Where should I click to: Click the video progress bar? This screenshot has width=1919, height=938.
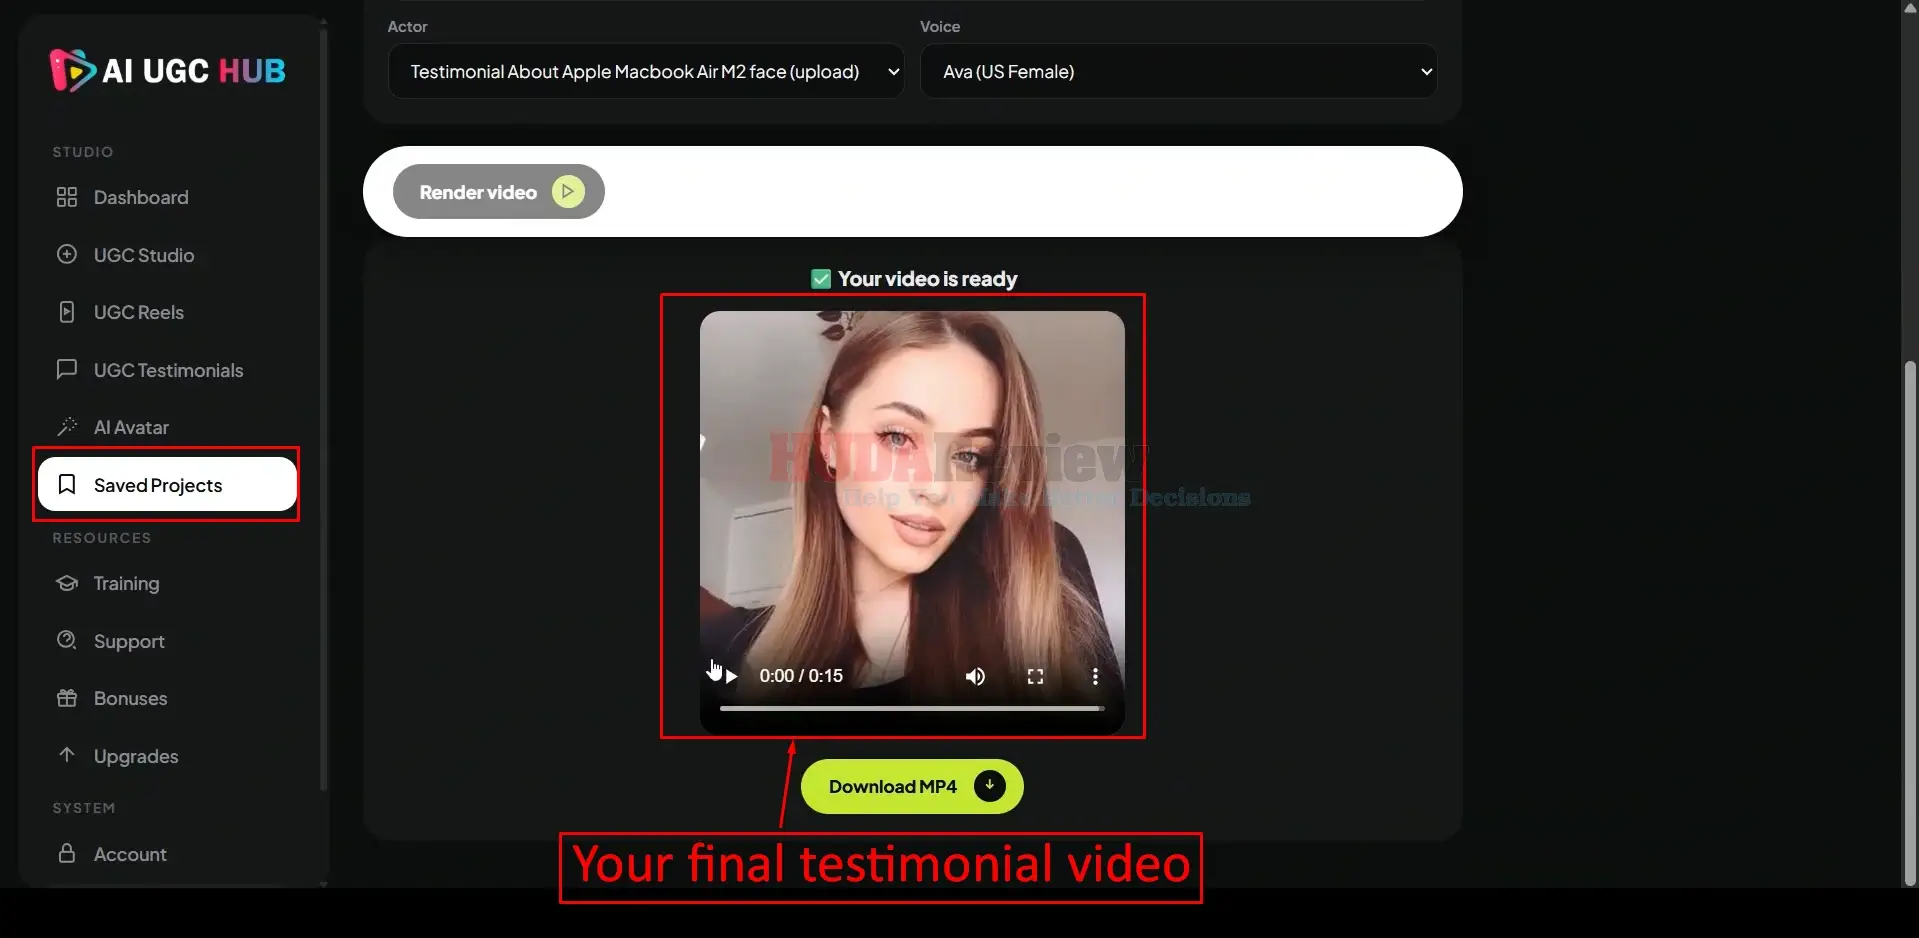coord(912,708)
